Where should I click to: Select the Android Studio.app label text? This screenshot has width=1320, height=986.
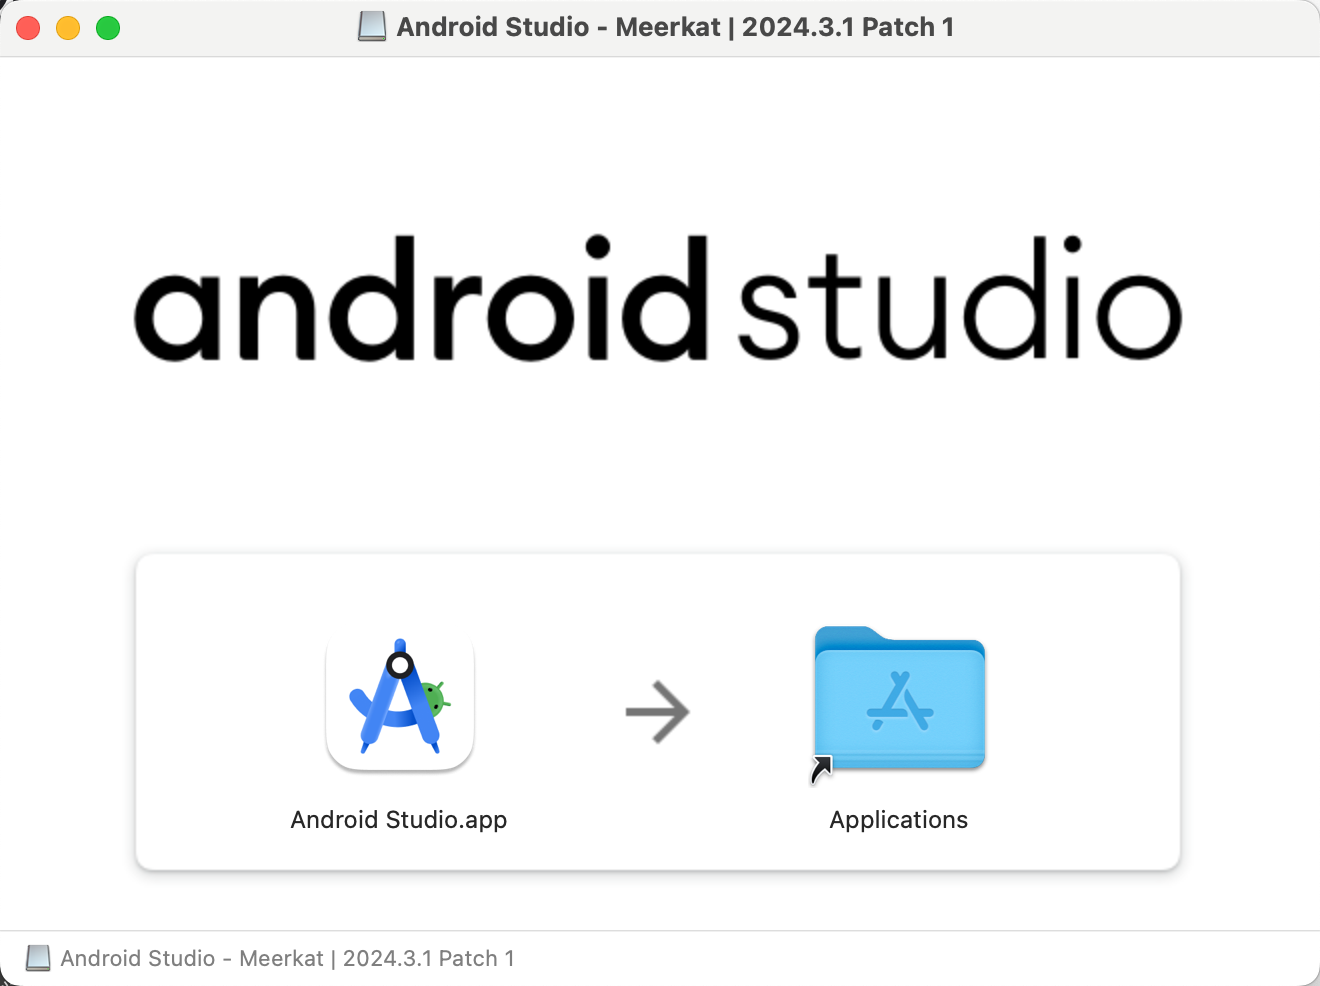pyautogui.click(x=398, y=819)
